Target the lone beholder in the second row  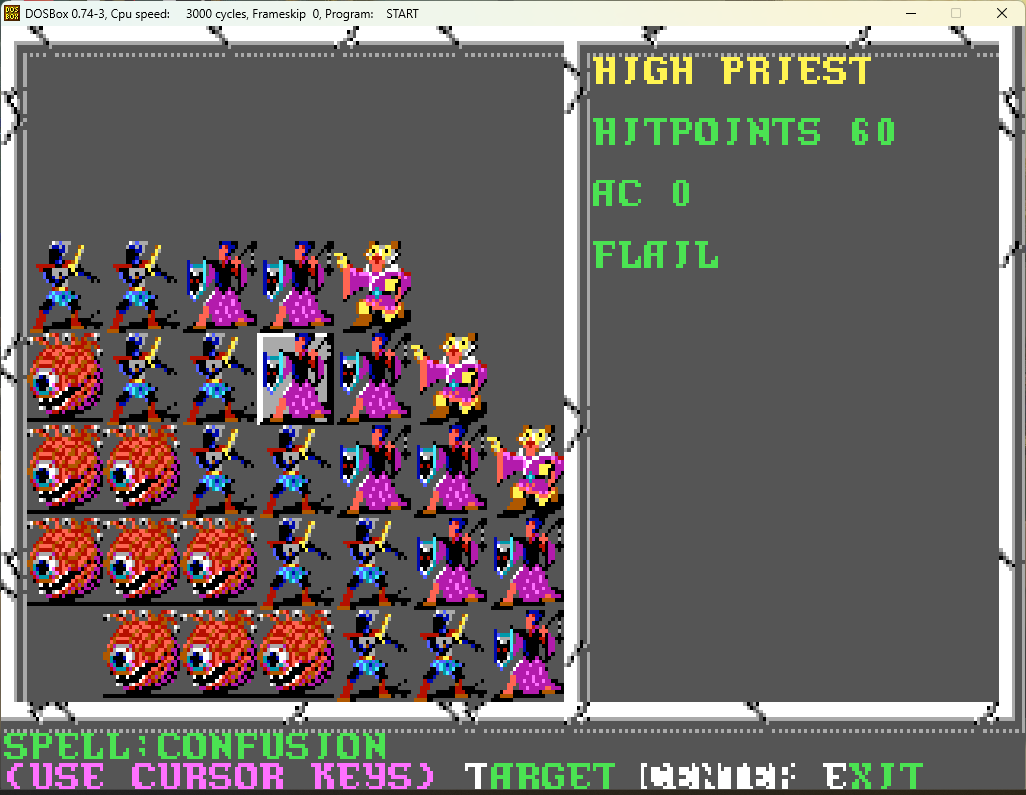65,378
